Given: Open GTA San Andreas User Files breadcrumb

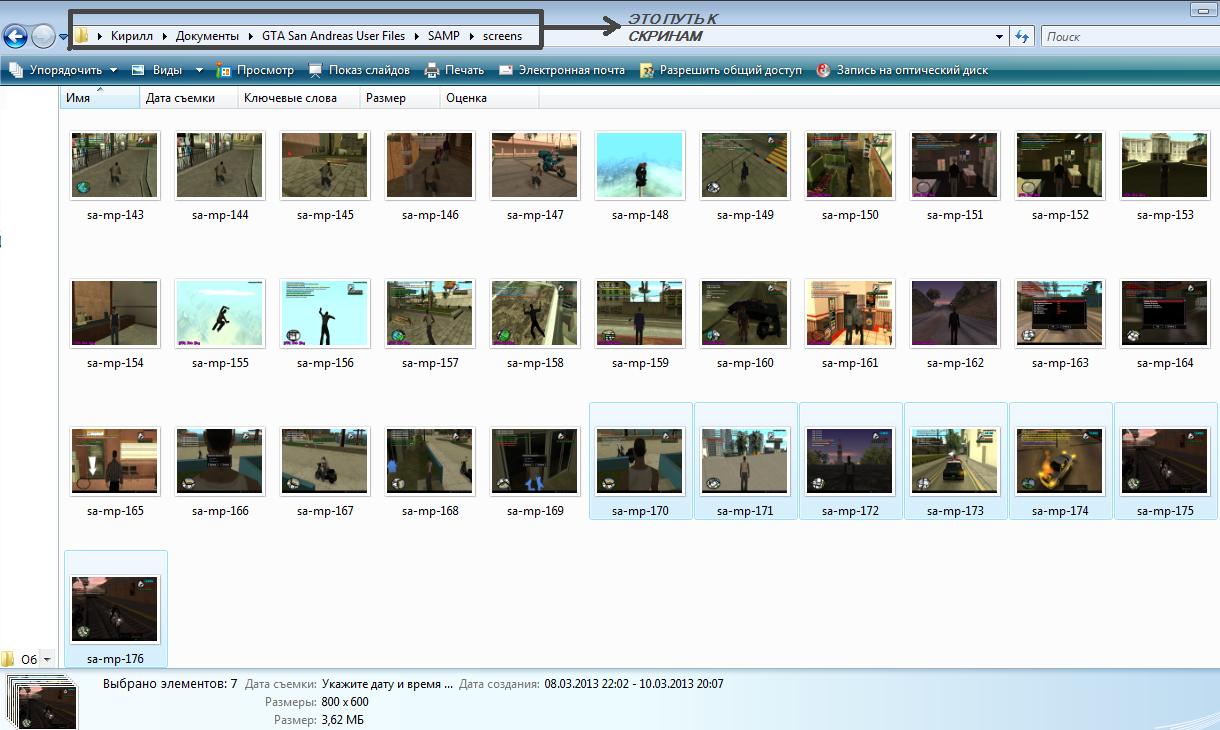Looking at the screenshot, I should pyautogui.click(x=334, y=36).
